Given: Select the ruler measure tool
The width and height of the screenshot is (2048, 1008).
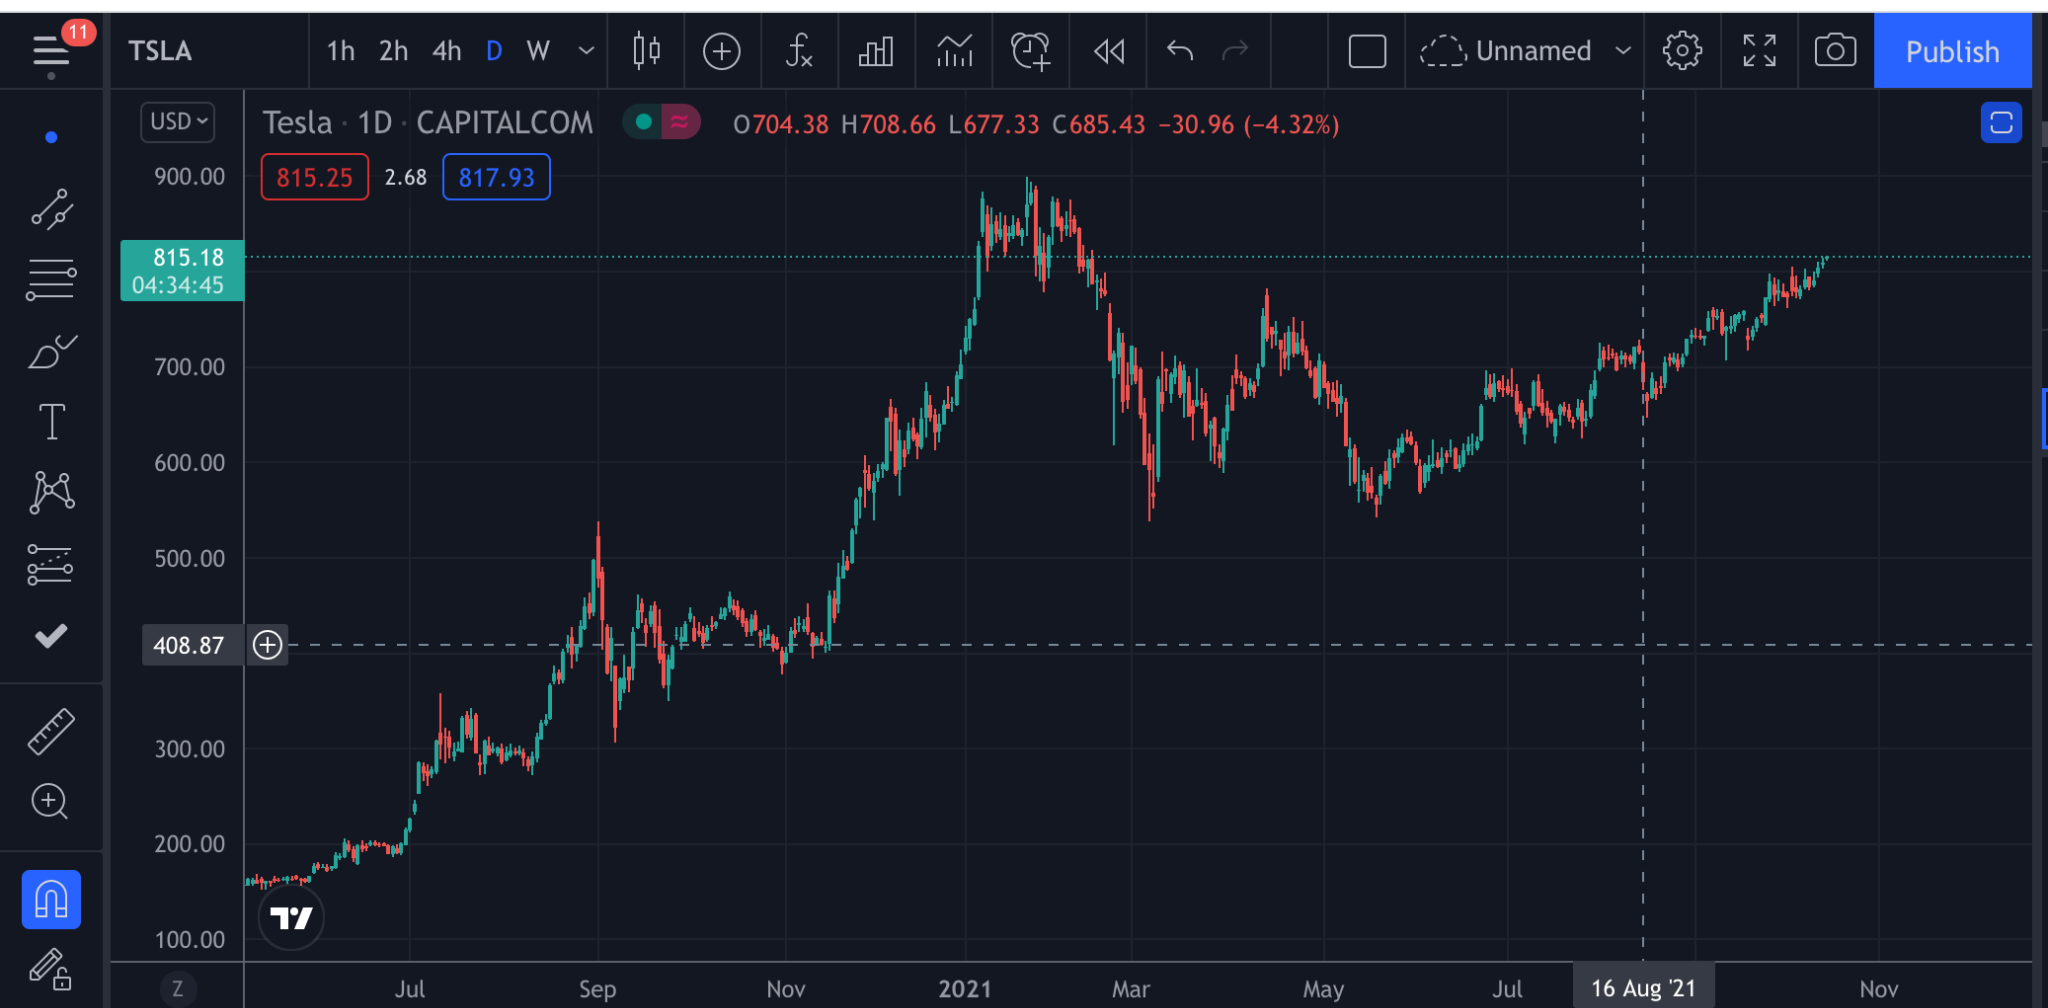Looking at the screenshot, I should [x=51, y=731].
